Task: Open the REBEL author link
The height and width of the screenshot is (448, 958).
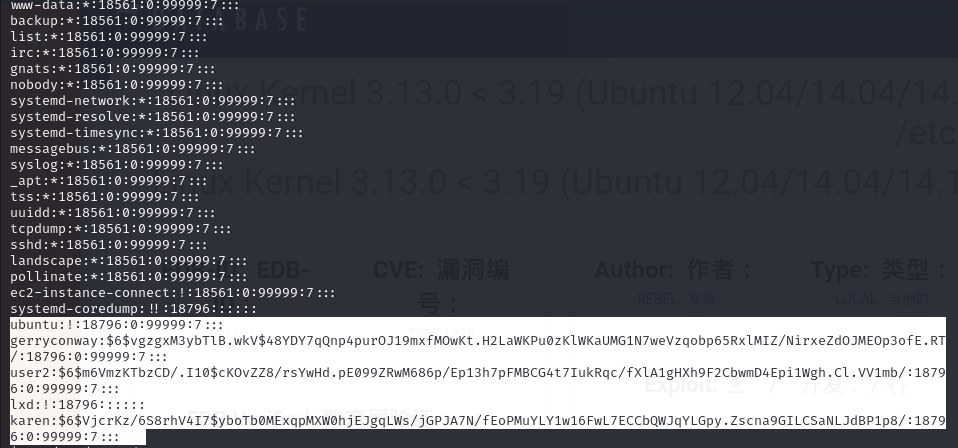Action: point(657,299)
